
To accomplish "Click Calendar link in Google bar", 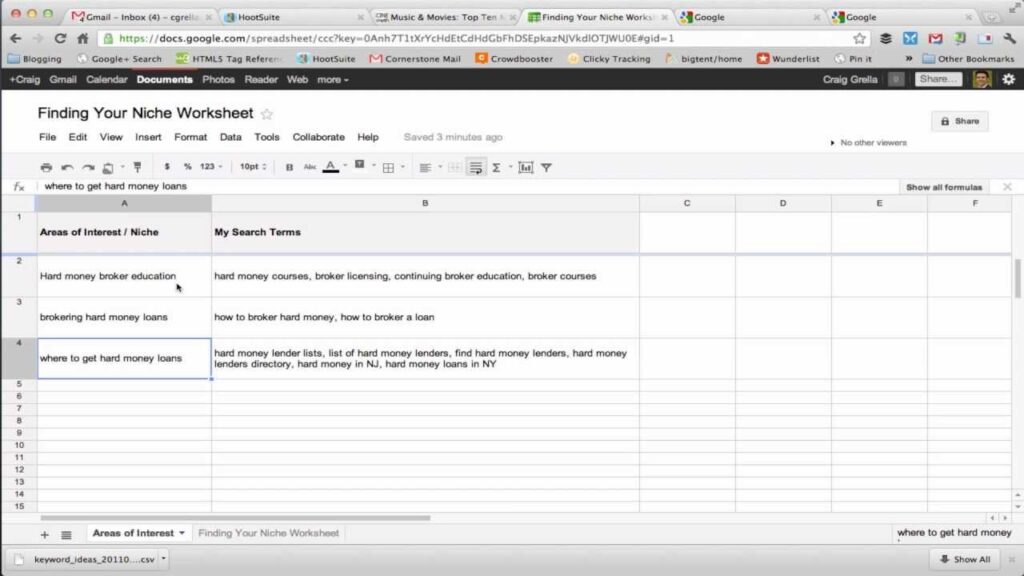I will [106, 80].
